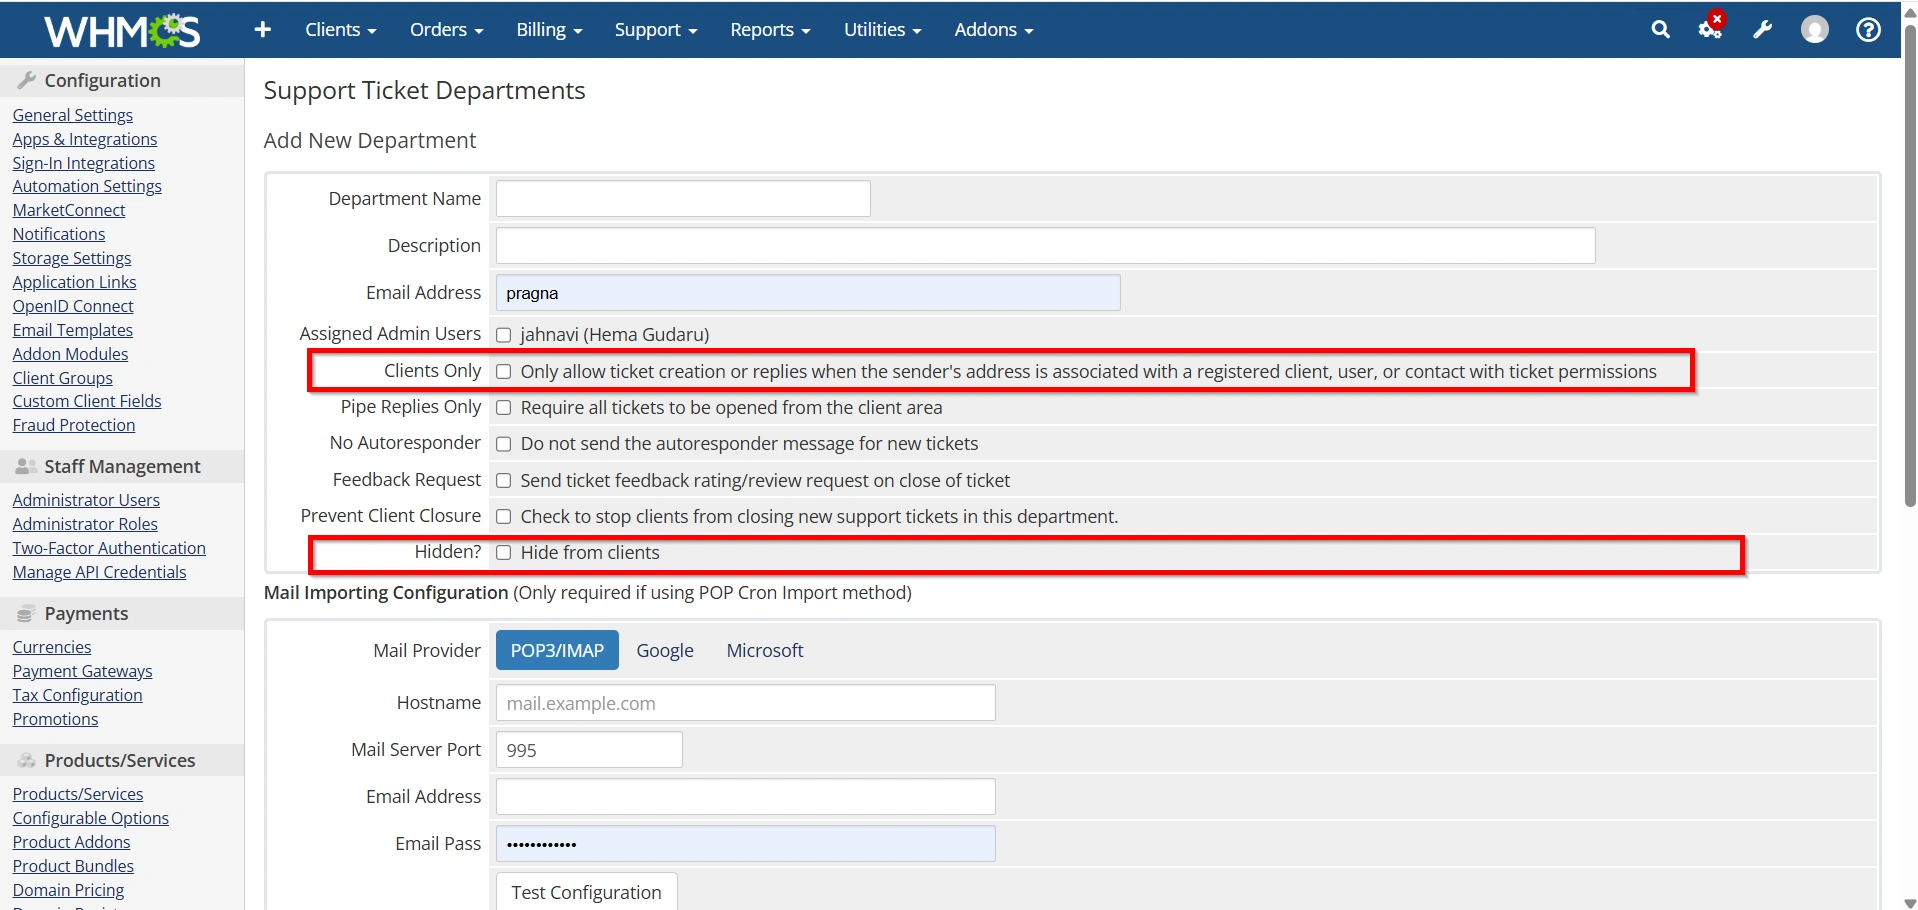This screenshot has width=1918, height=910.
Task: Open Promotions link
Action: (55, 719)
